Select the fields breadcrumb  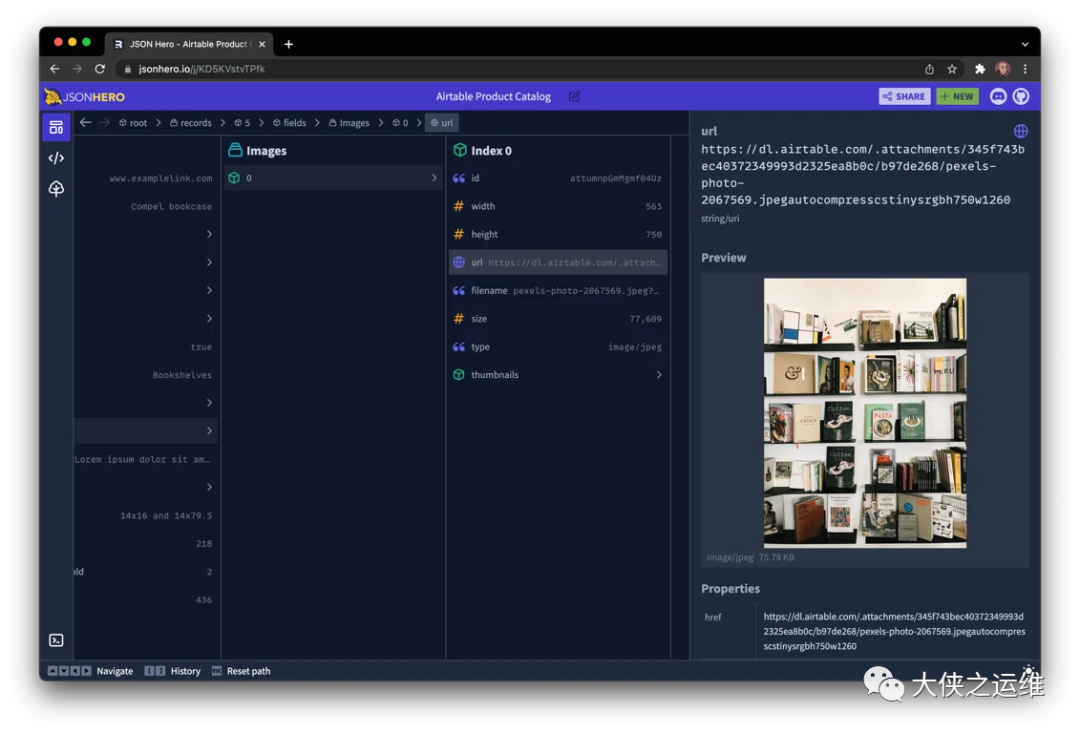tap(289, 123)
